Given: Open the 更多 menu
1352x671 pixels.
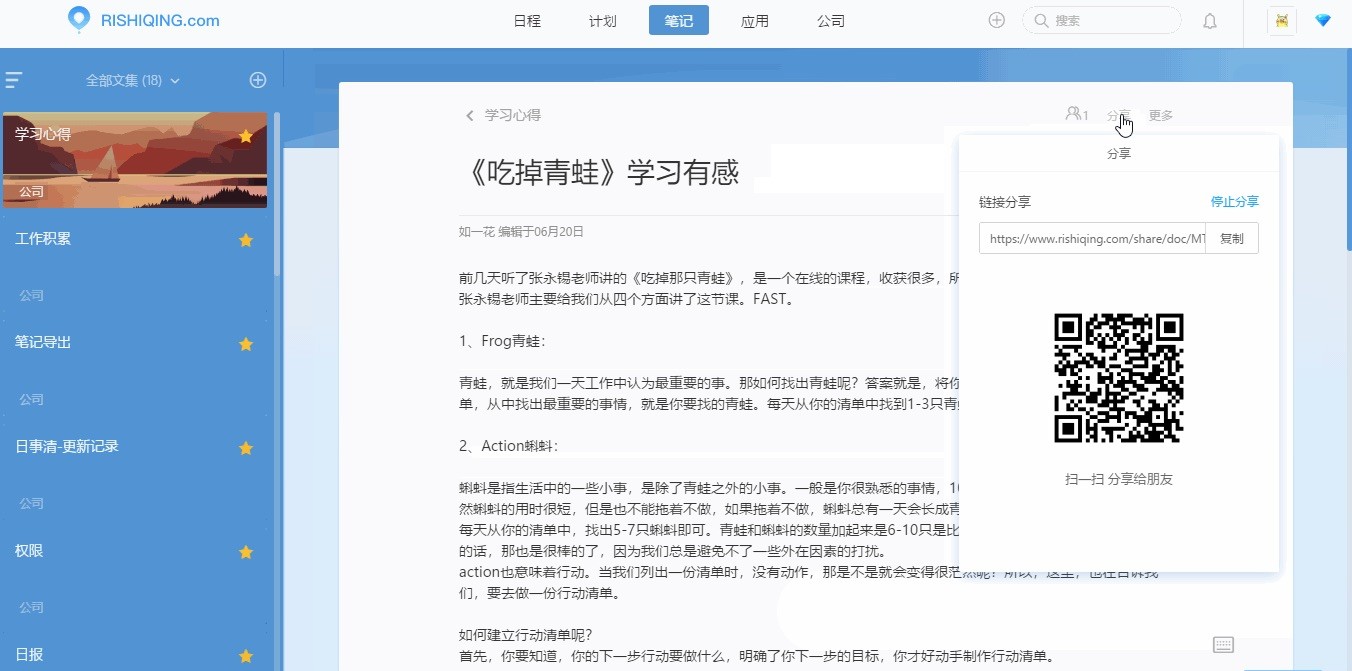Looking at the screenshot, I should [x=1161, y=116].
